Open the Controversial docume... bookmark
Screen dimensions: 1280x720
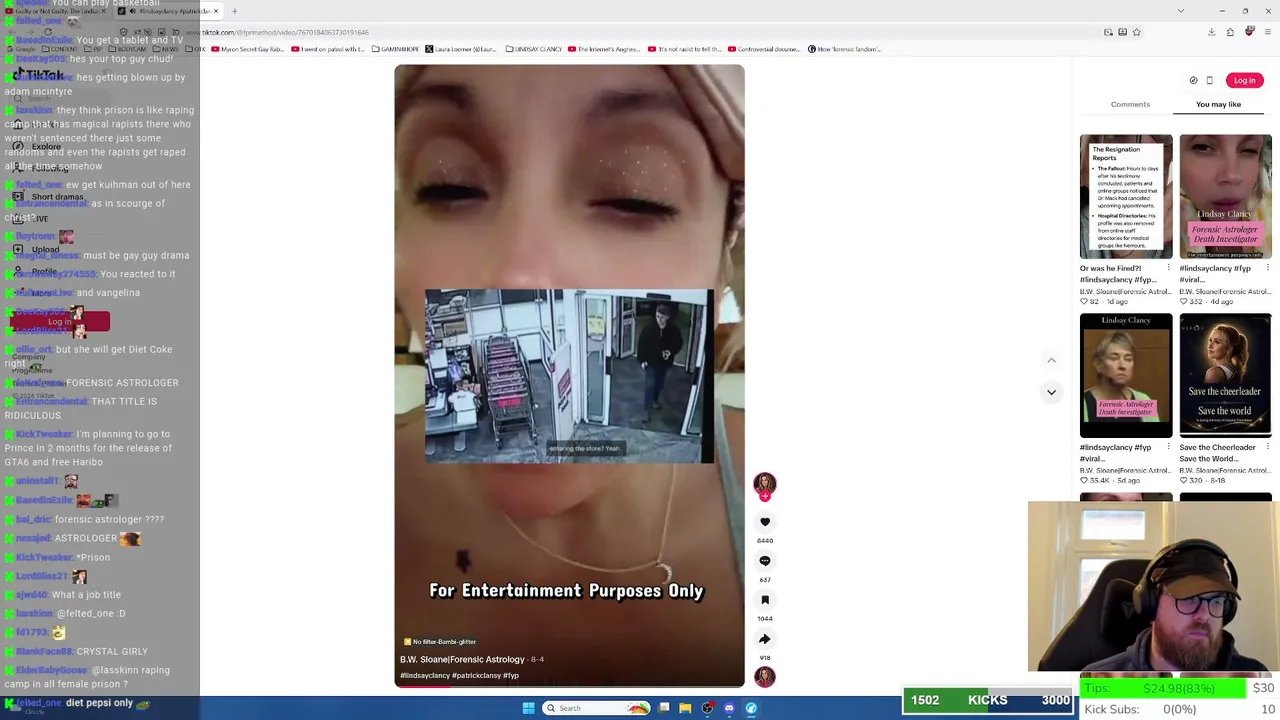[766, 49]
